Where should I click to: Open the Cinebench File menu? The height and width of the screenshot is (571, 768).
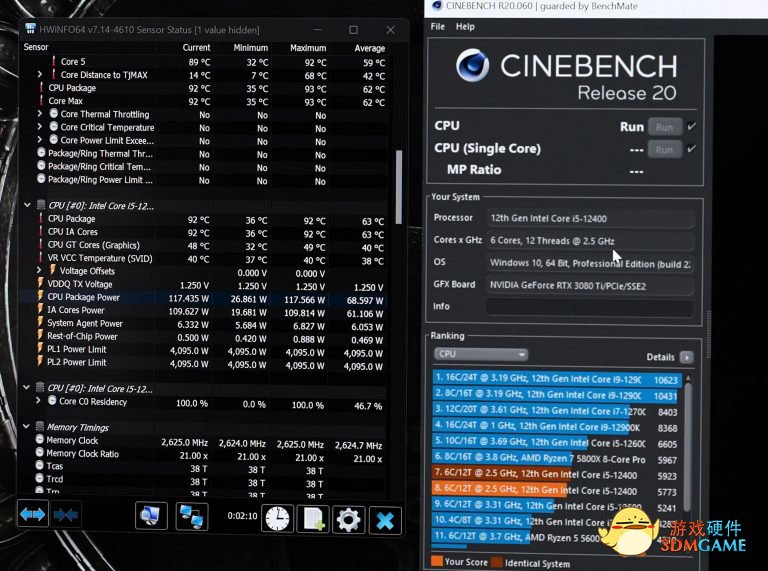click(437, 26)
